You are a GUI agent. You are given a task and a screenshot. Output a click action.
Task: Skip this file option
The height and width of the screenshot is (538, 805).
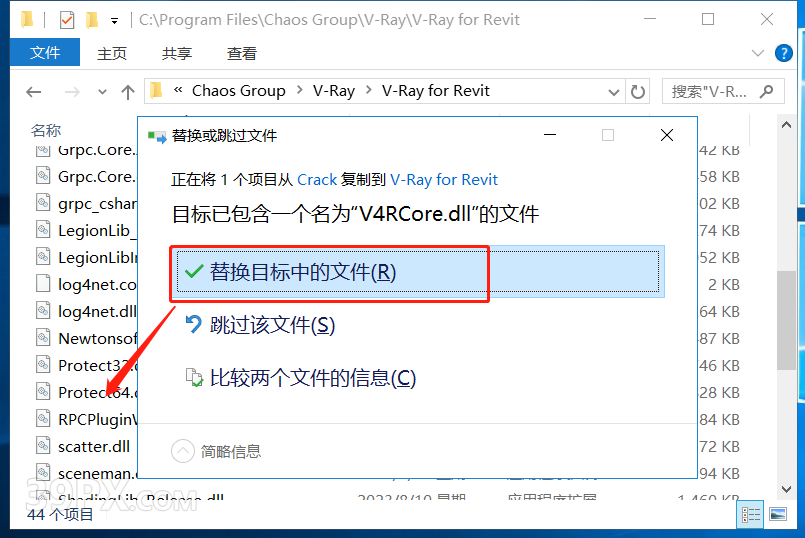(260, 325)
